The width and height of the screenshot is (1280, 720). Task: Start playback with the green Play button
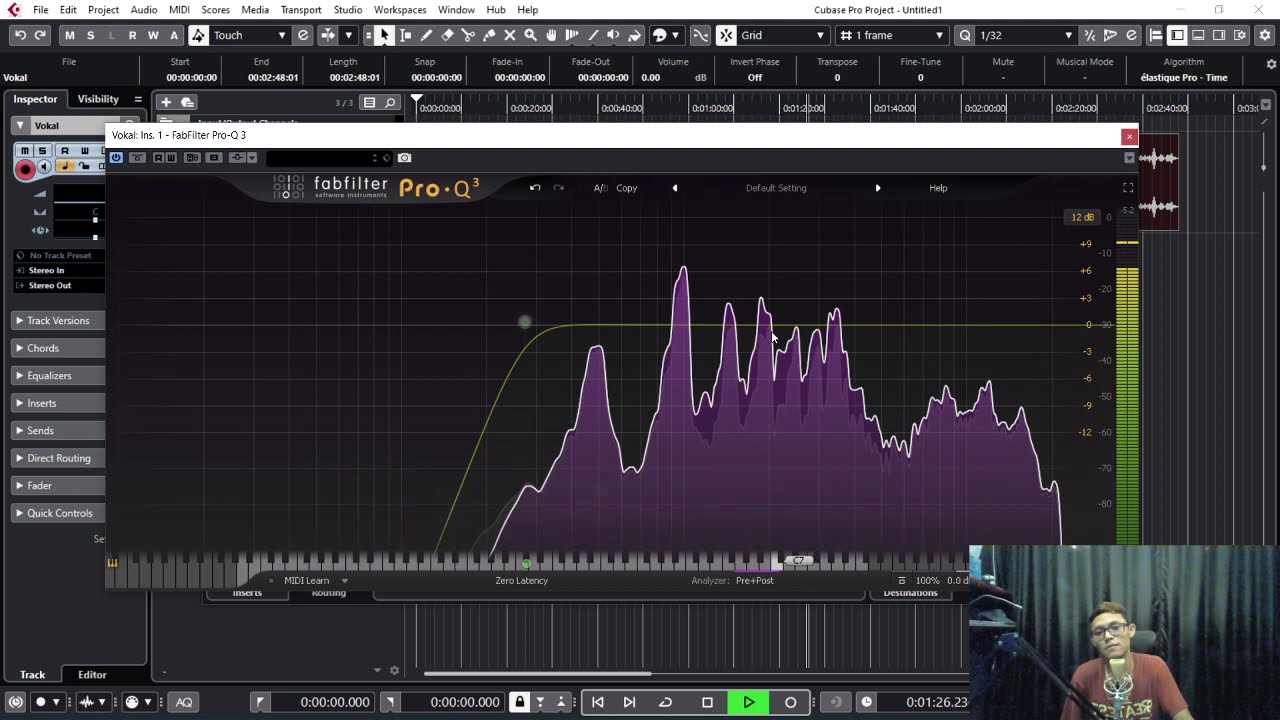click(748, 702)
